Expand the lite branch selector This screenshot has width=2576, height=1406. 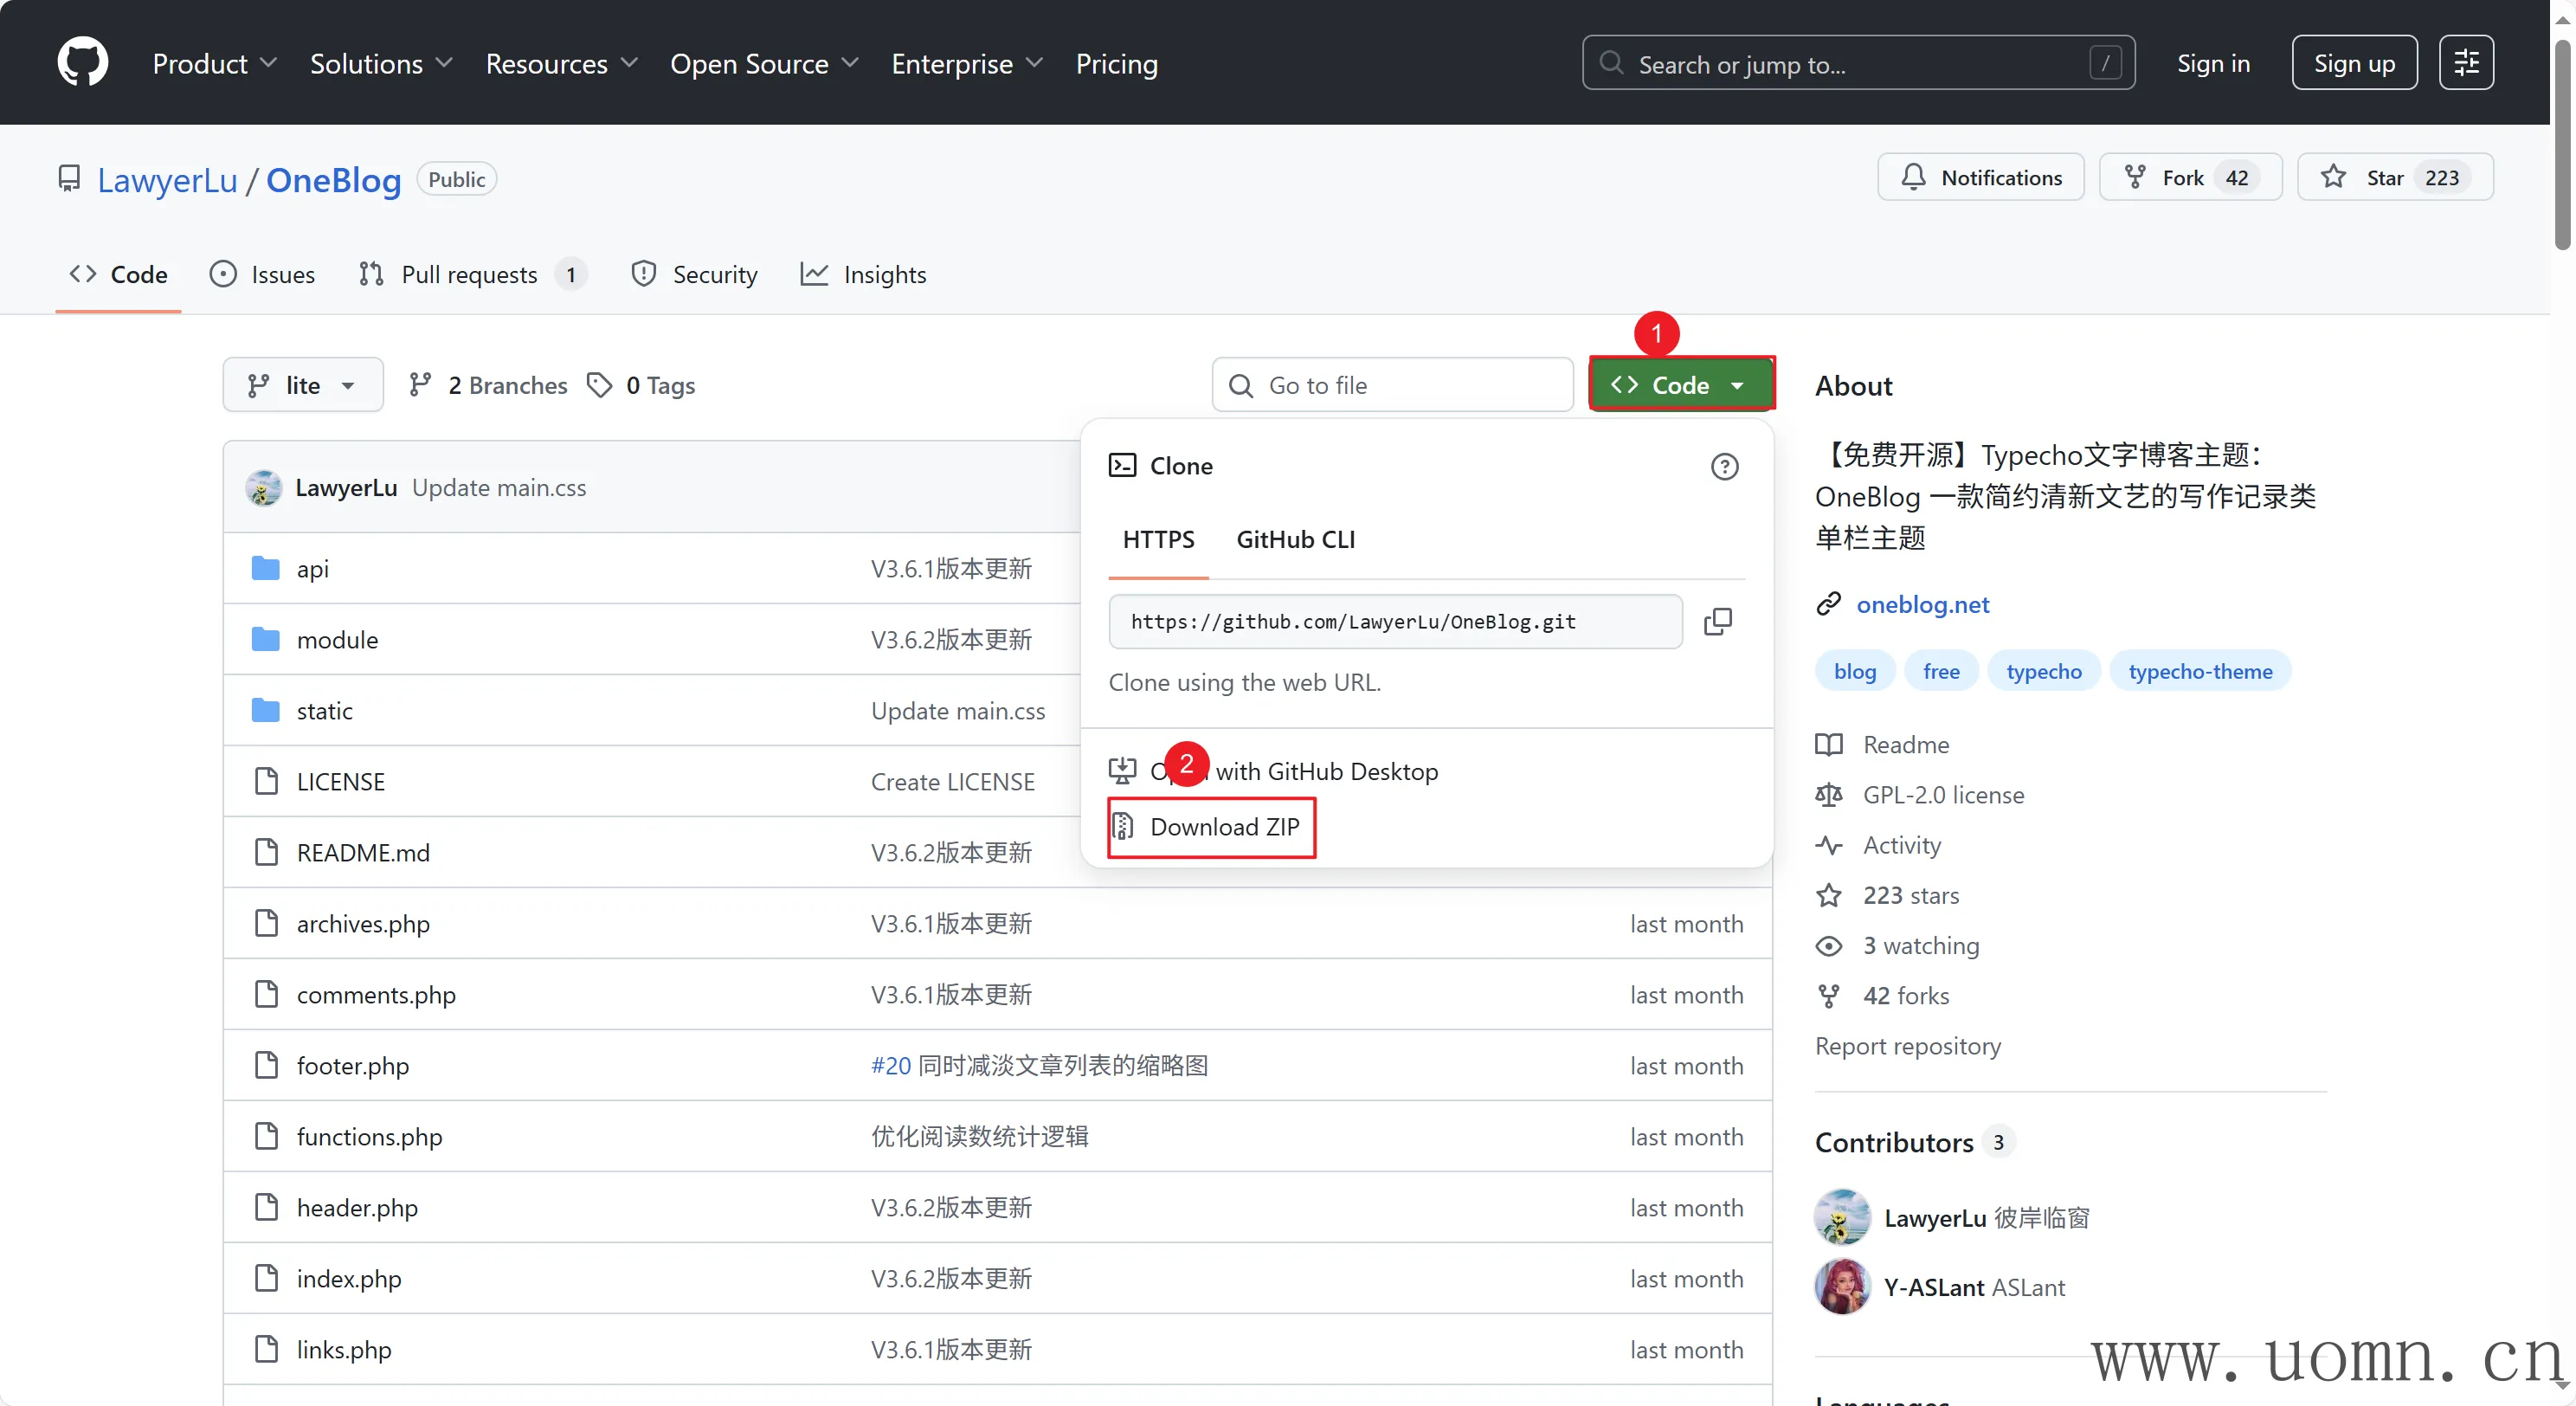302,385
